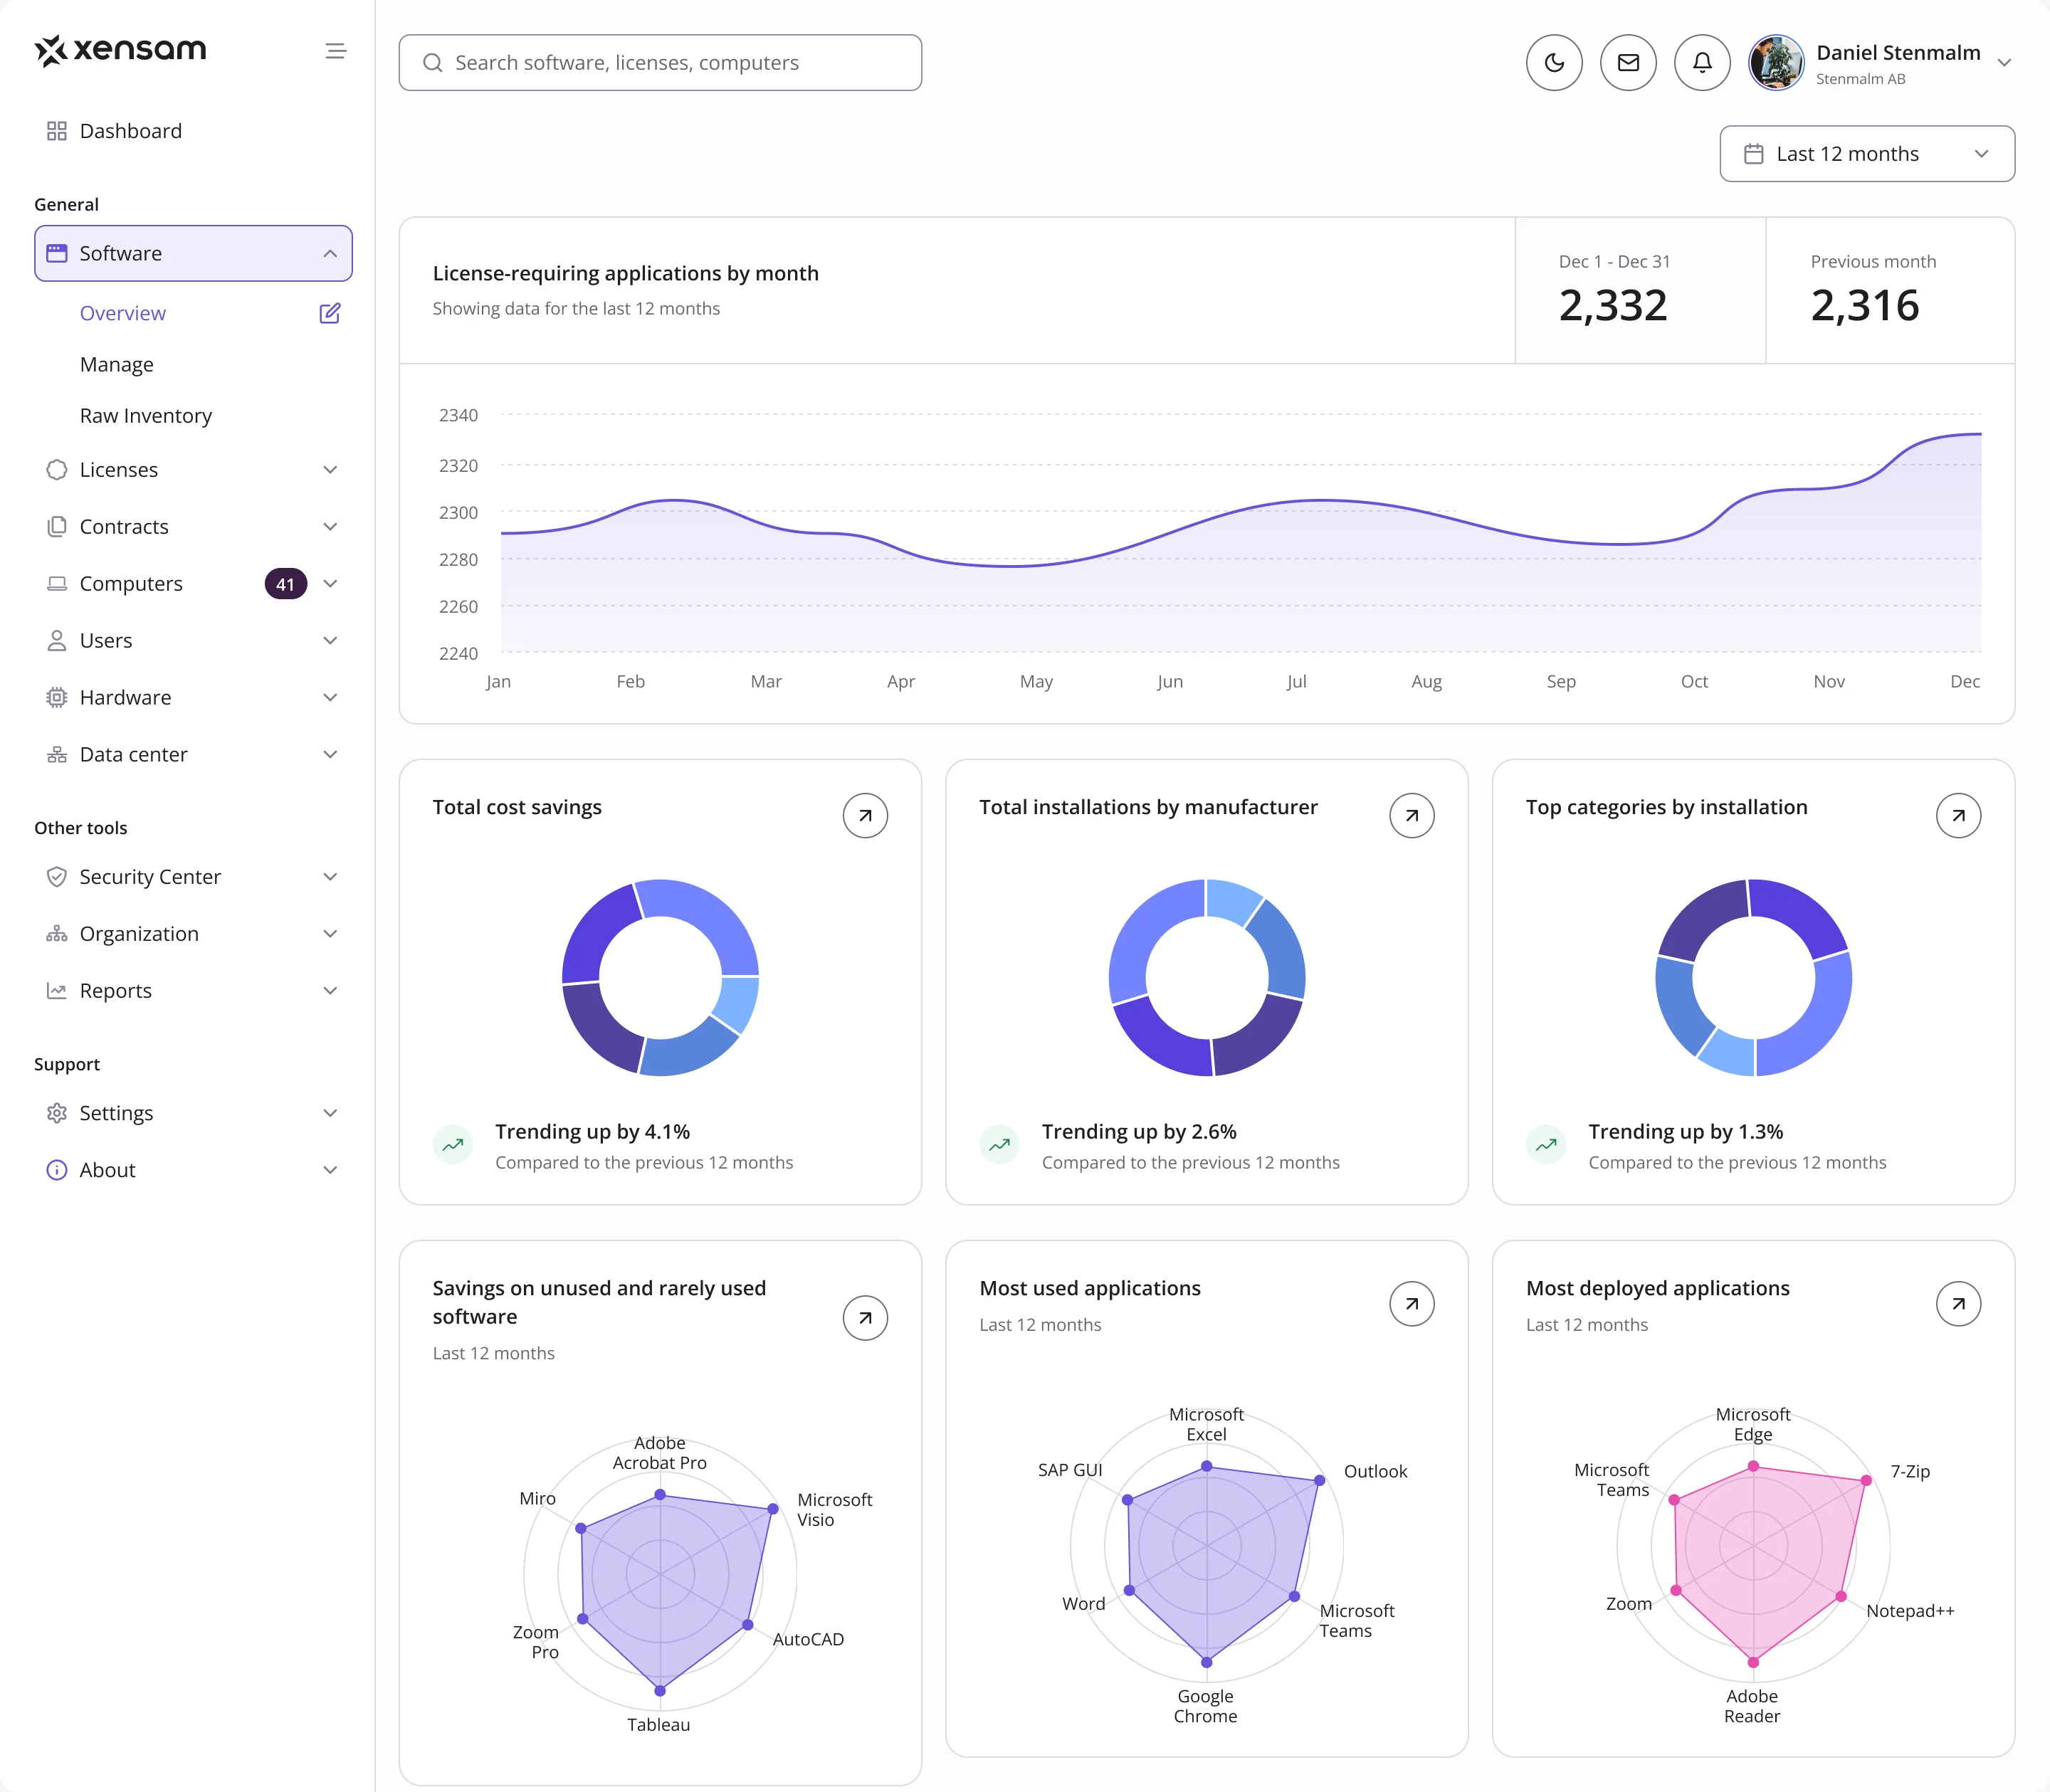The width and height of the screenshot is (2050, 1792).
Task: Open the Last 12 months date dropdown
Action: (x=1867, y=154)
